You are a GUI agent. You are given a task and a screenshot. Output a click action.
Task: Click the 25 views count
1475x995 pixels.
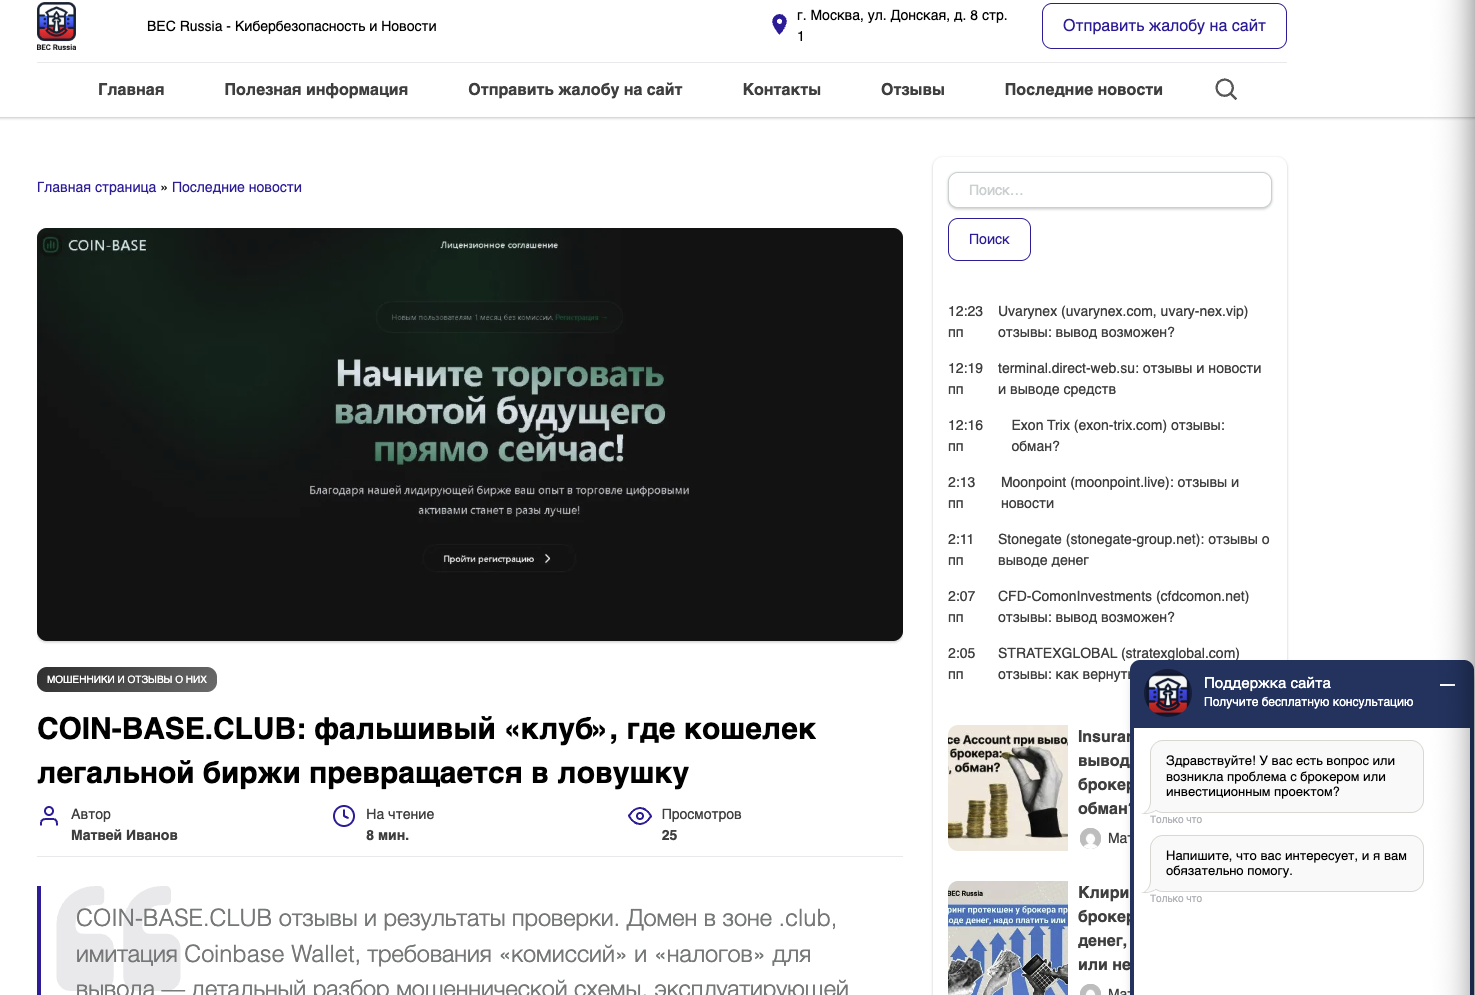[669, 835]
